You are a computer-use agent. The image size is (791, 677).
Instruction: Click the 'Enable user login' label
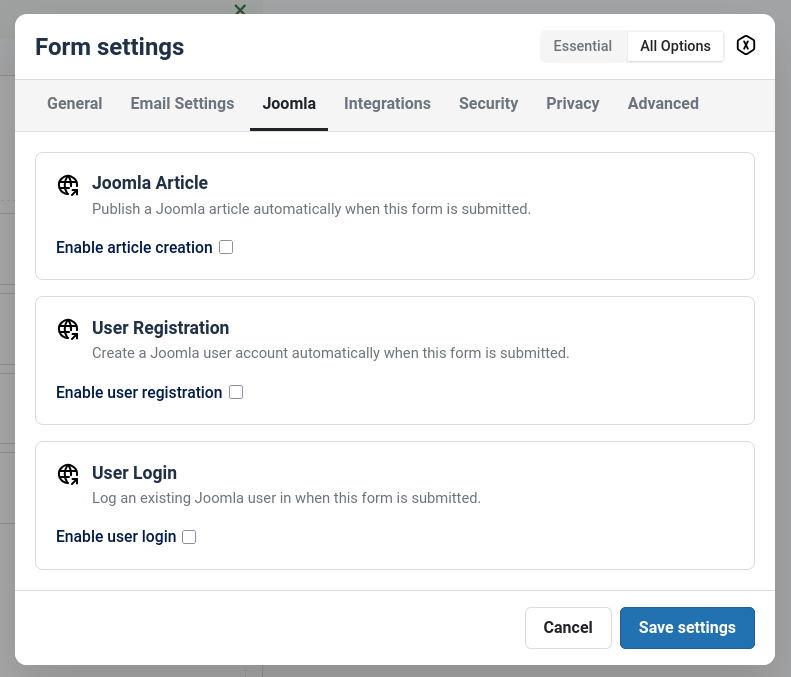116,536
